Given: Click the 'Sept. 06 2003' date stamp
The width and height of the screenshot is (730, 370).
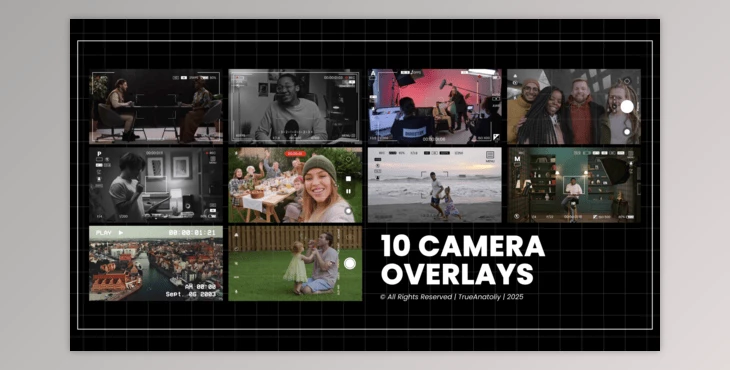Looking at the screenshot, I should (x=191, y=295).
